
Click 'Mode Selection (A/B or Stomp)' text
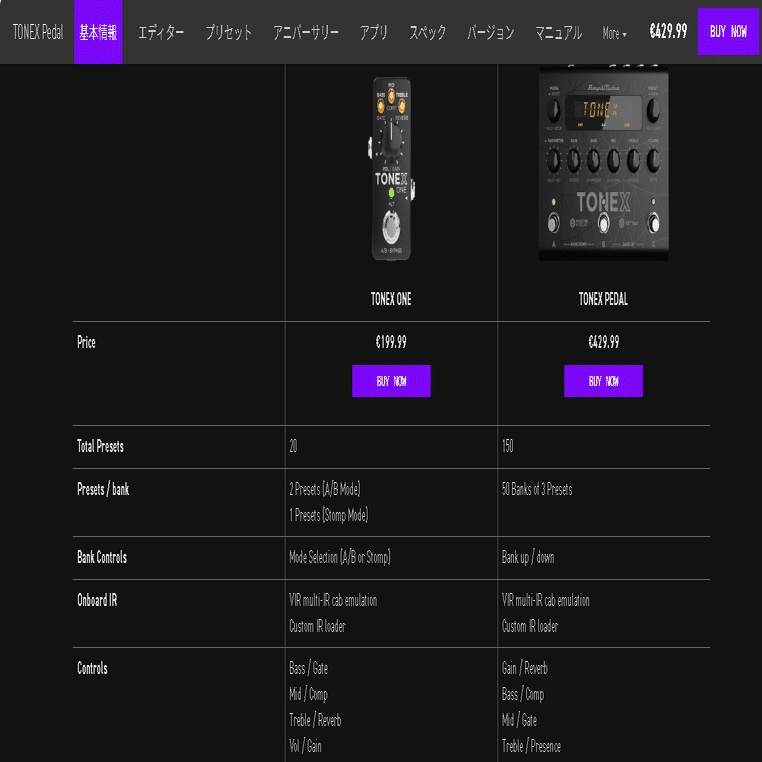click(x=340, y=557)
